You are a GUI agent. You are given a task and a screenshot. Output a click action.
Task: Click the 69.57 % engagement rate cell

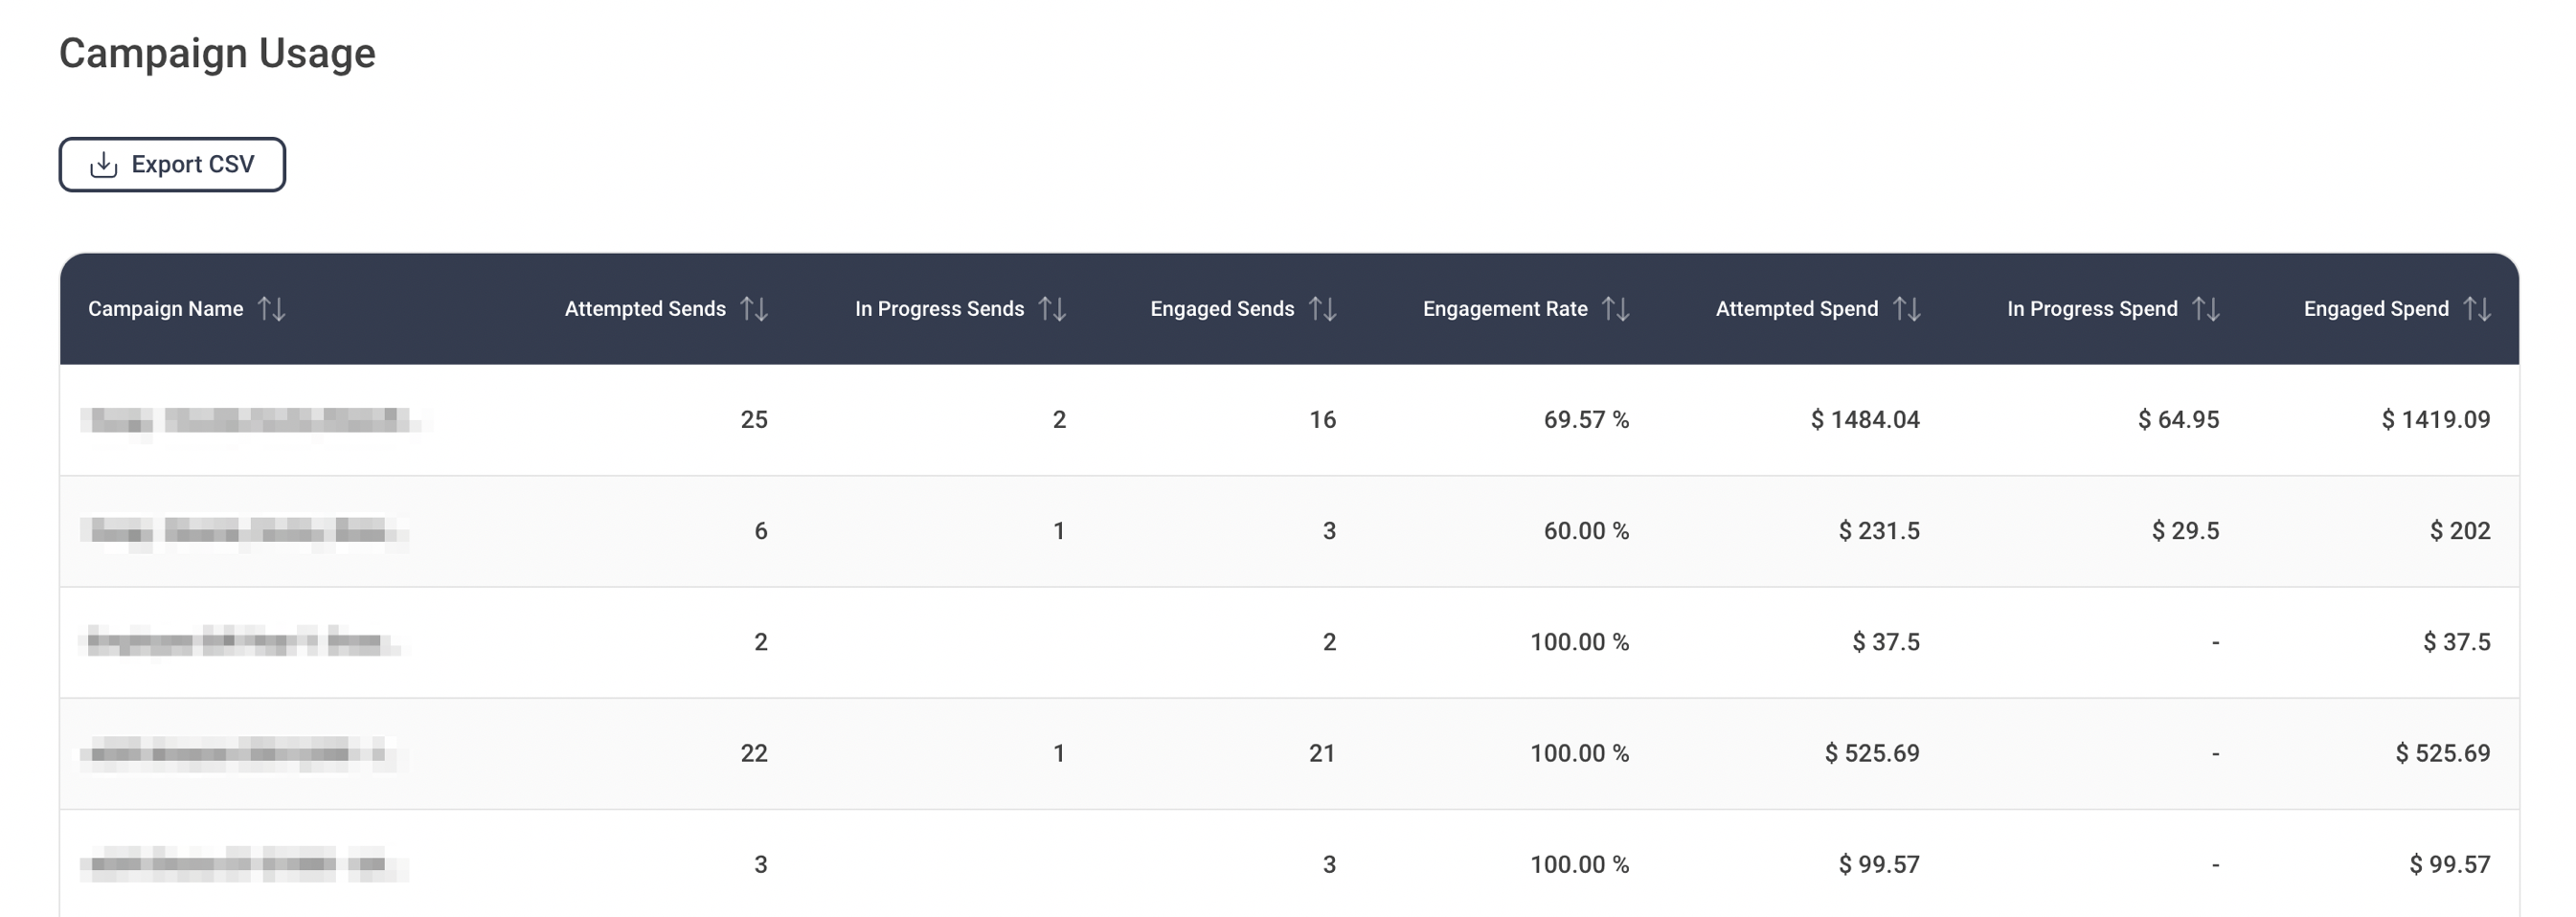coord(1586,420)
